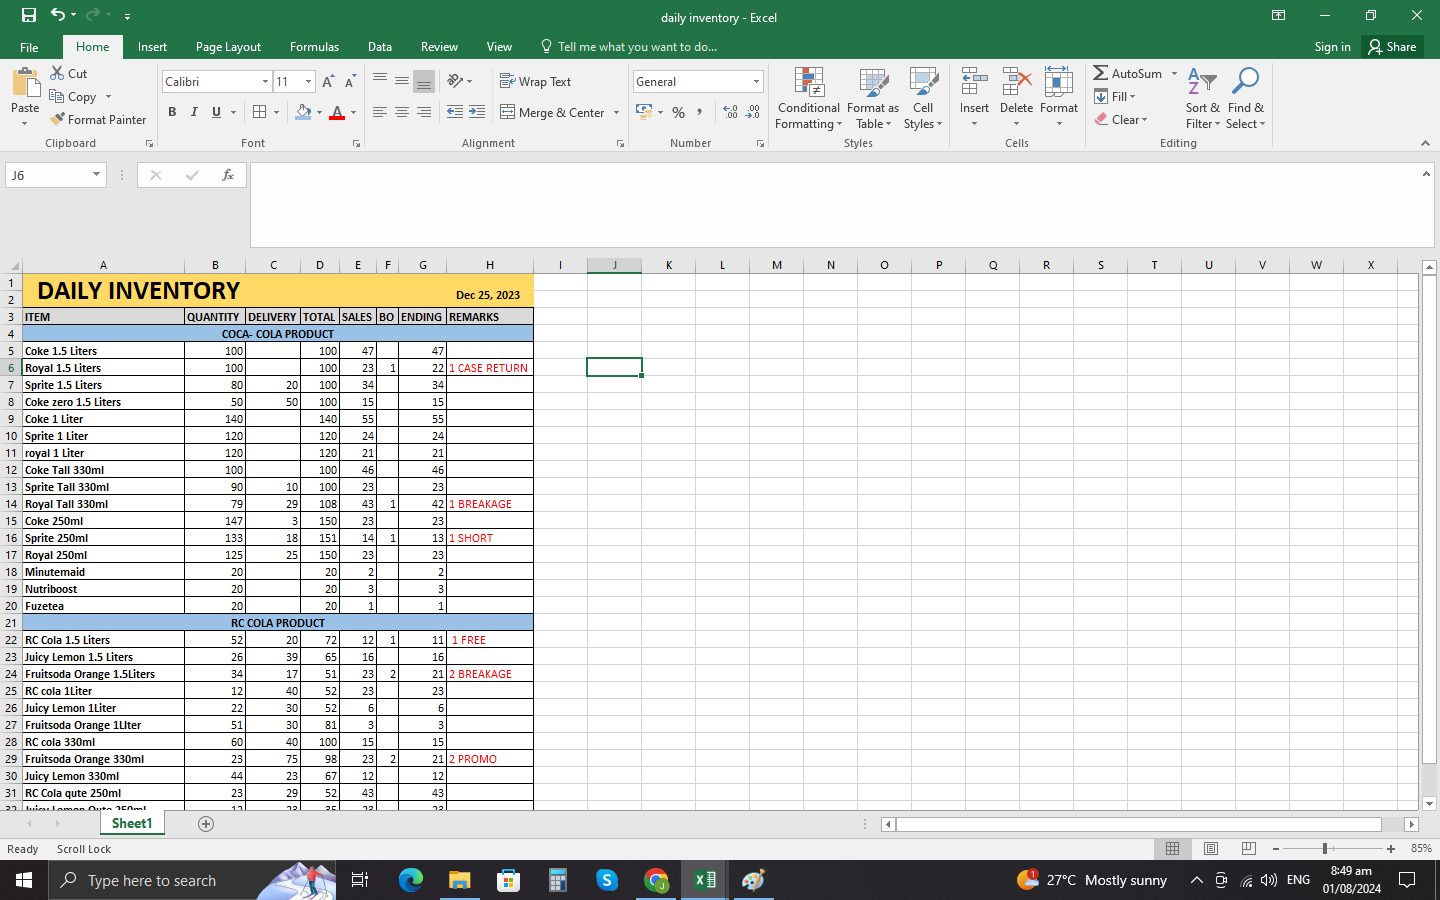Cut the selected cell
The width and height of the screenshot is (1440, 900).
69,73
